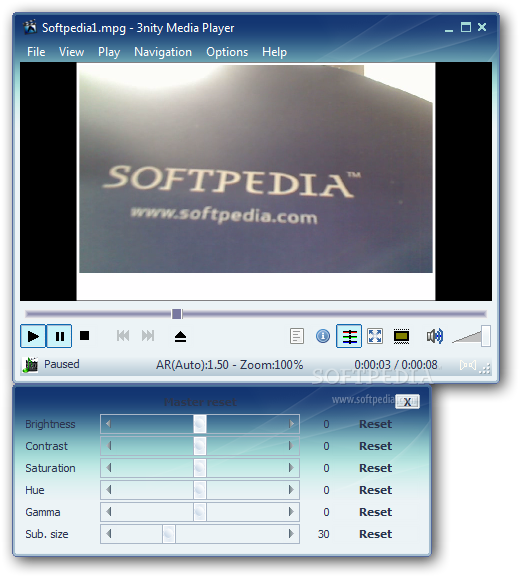Open the Help menu
The height and width of the screenshot is (577, 520).
point(274,52)
